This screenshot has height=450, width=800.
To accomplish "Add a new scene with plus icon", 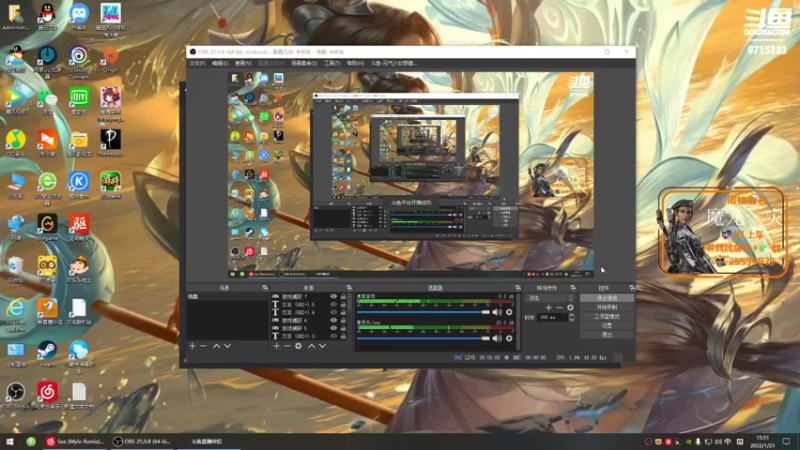I will (x=192, y=346).
